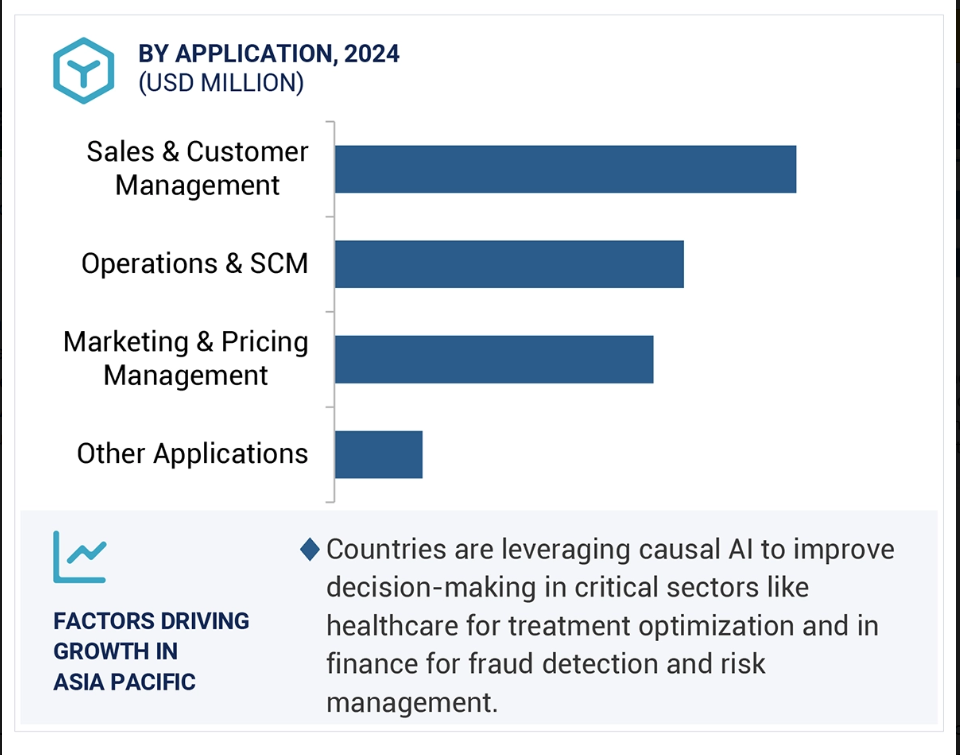Select the Marketing & Pricing Management bar
The width and height of the screenshot is (960, 755).
point(494,359)
